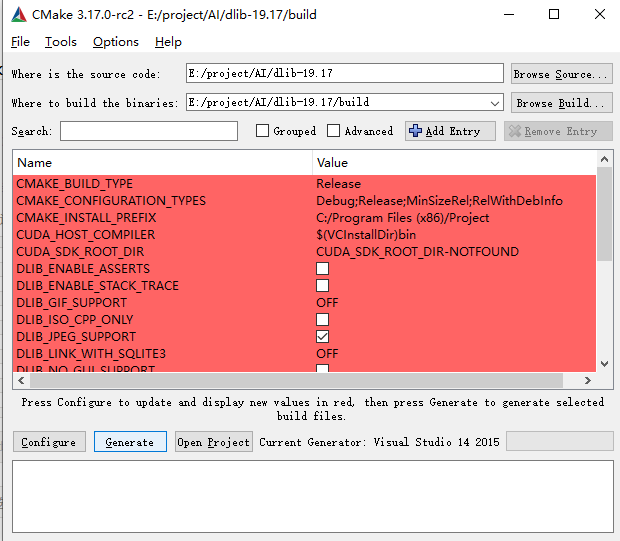Select the CMAKE_BUILD_TYPE entry

tap(74, 183)
